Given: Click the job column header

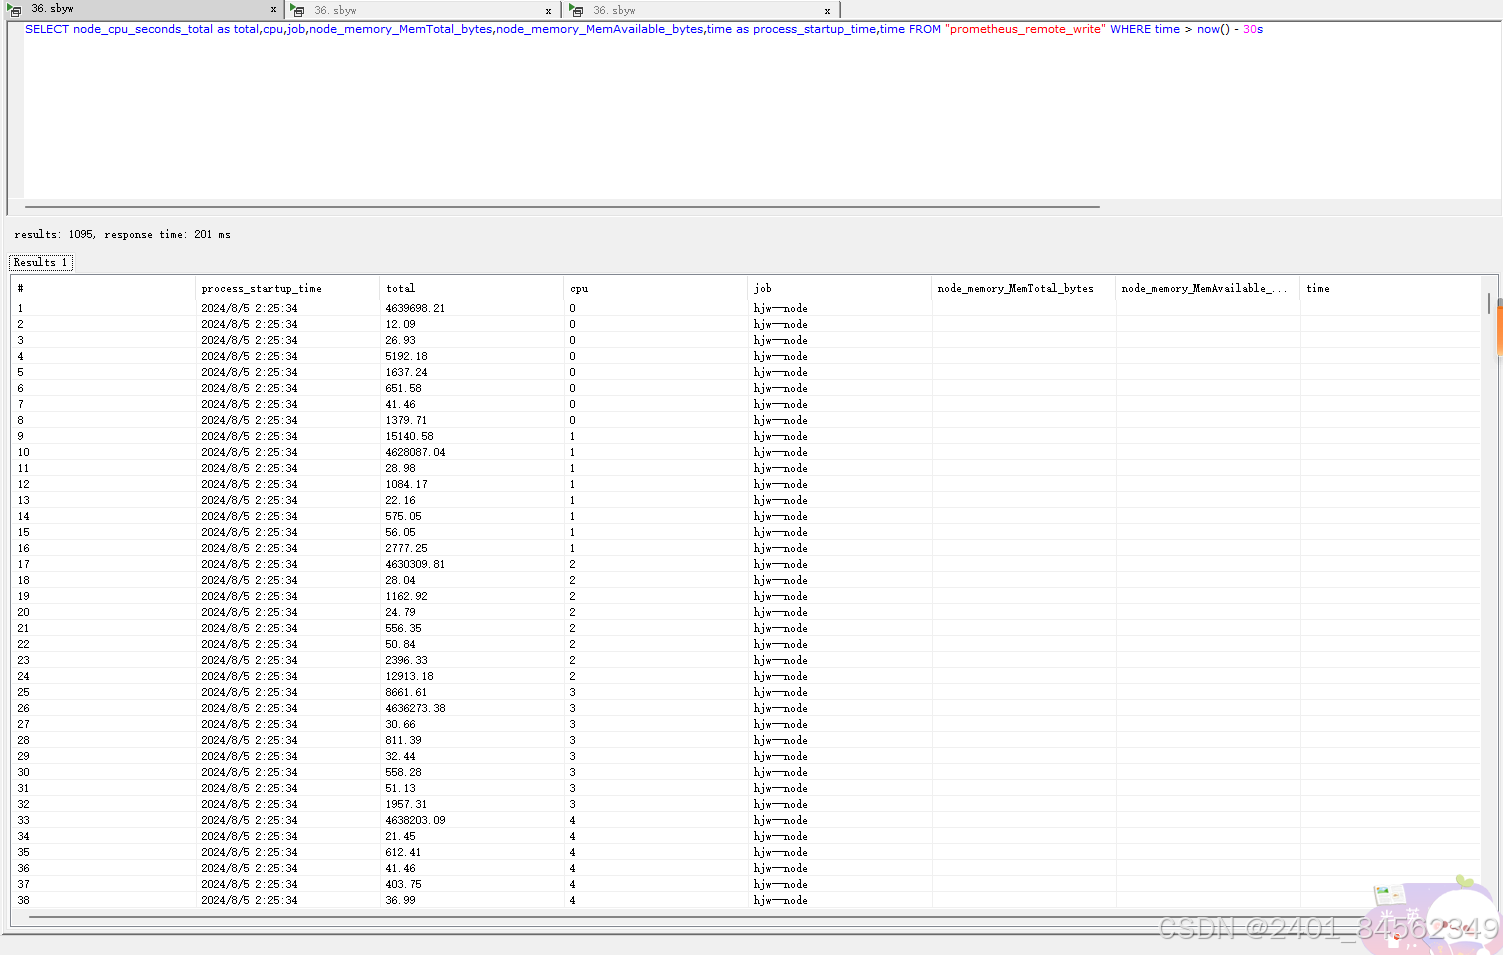Looking at the screenshot, I should click(x=762, y=288).
